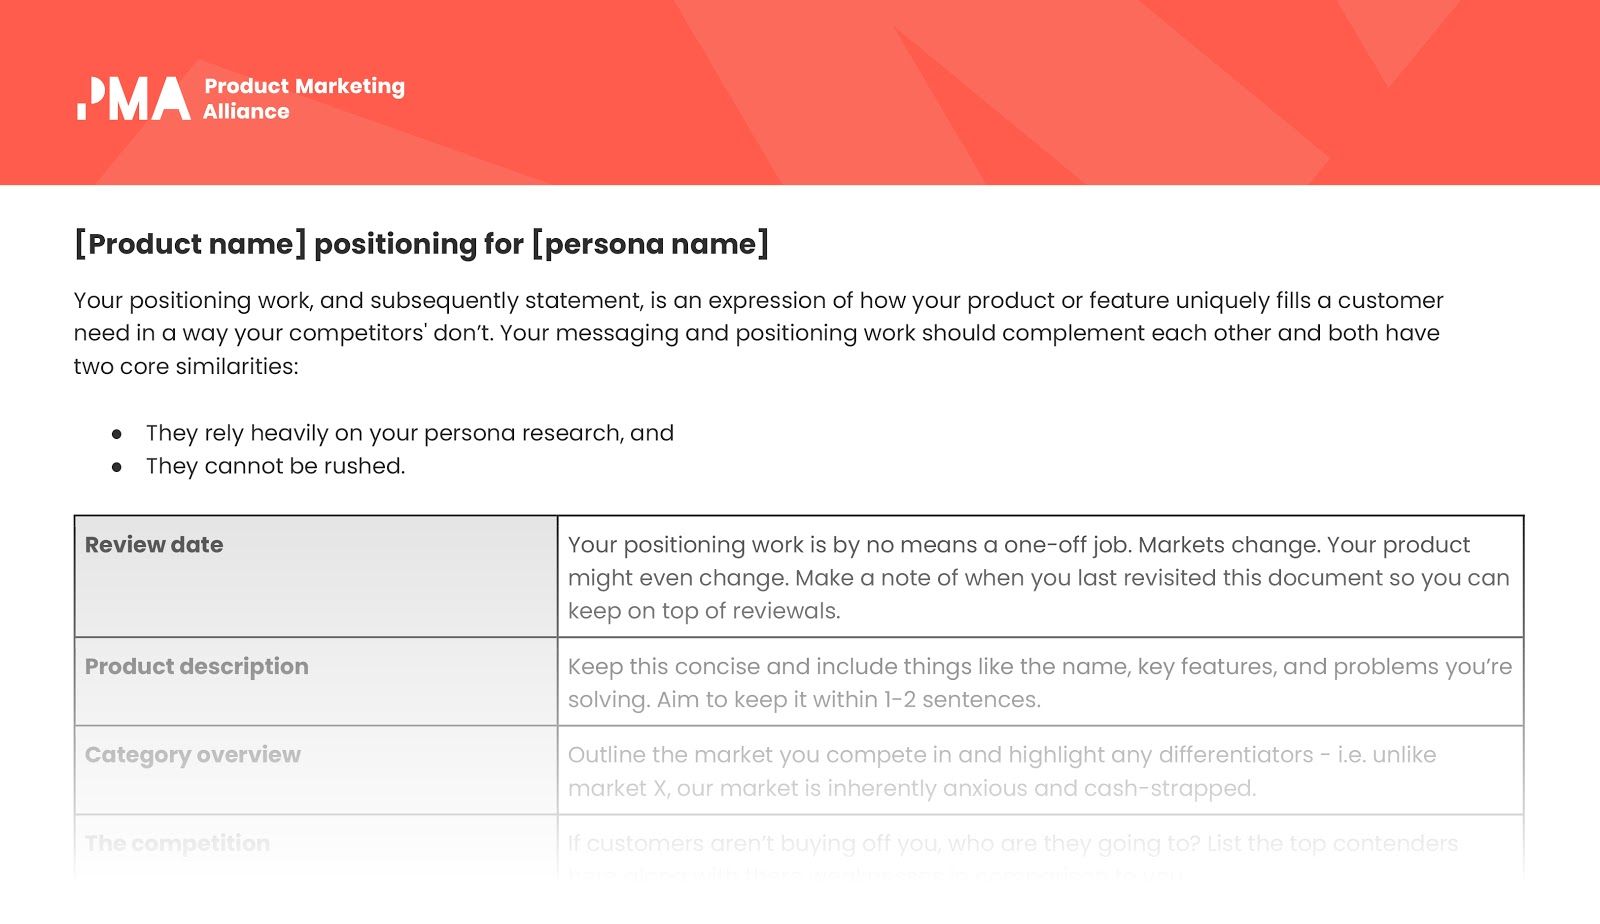Viewport: 1600px width, 924px height.
Task: Click the 'They cannot be rushed' bullet
Action: click(x=276, y=466)
